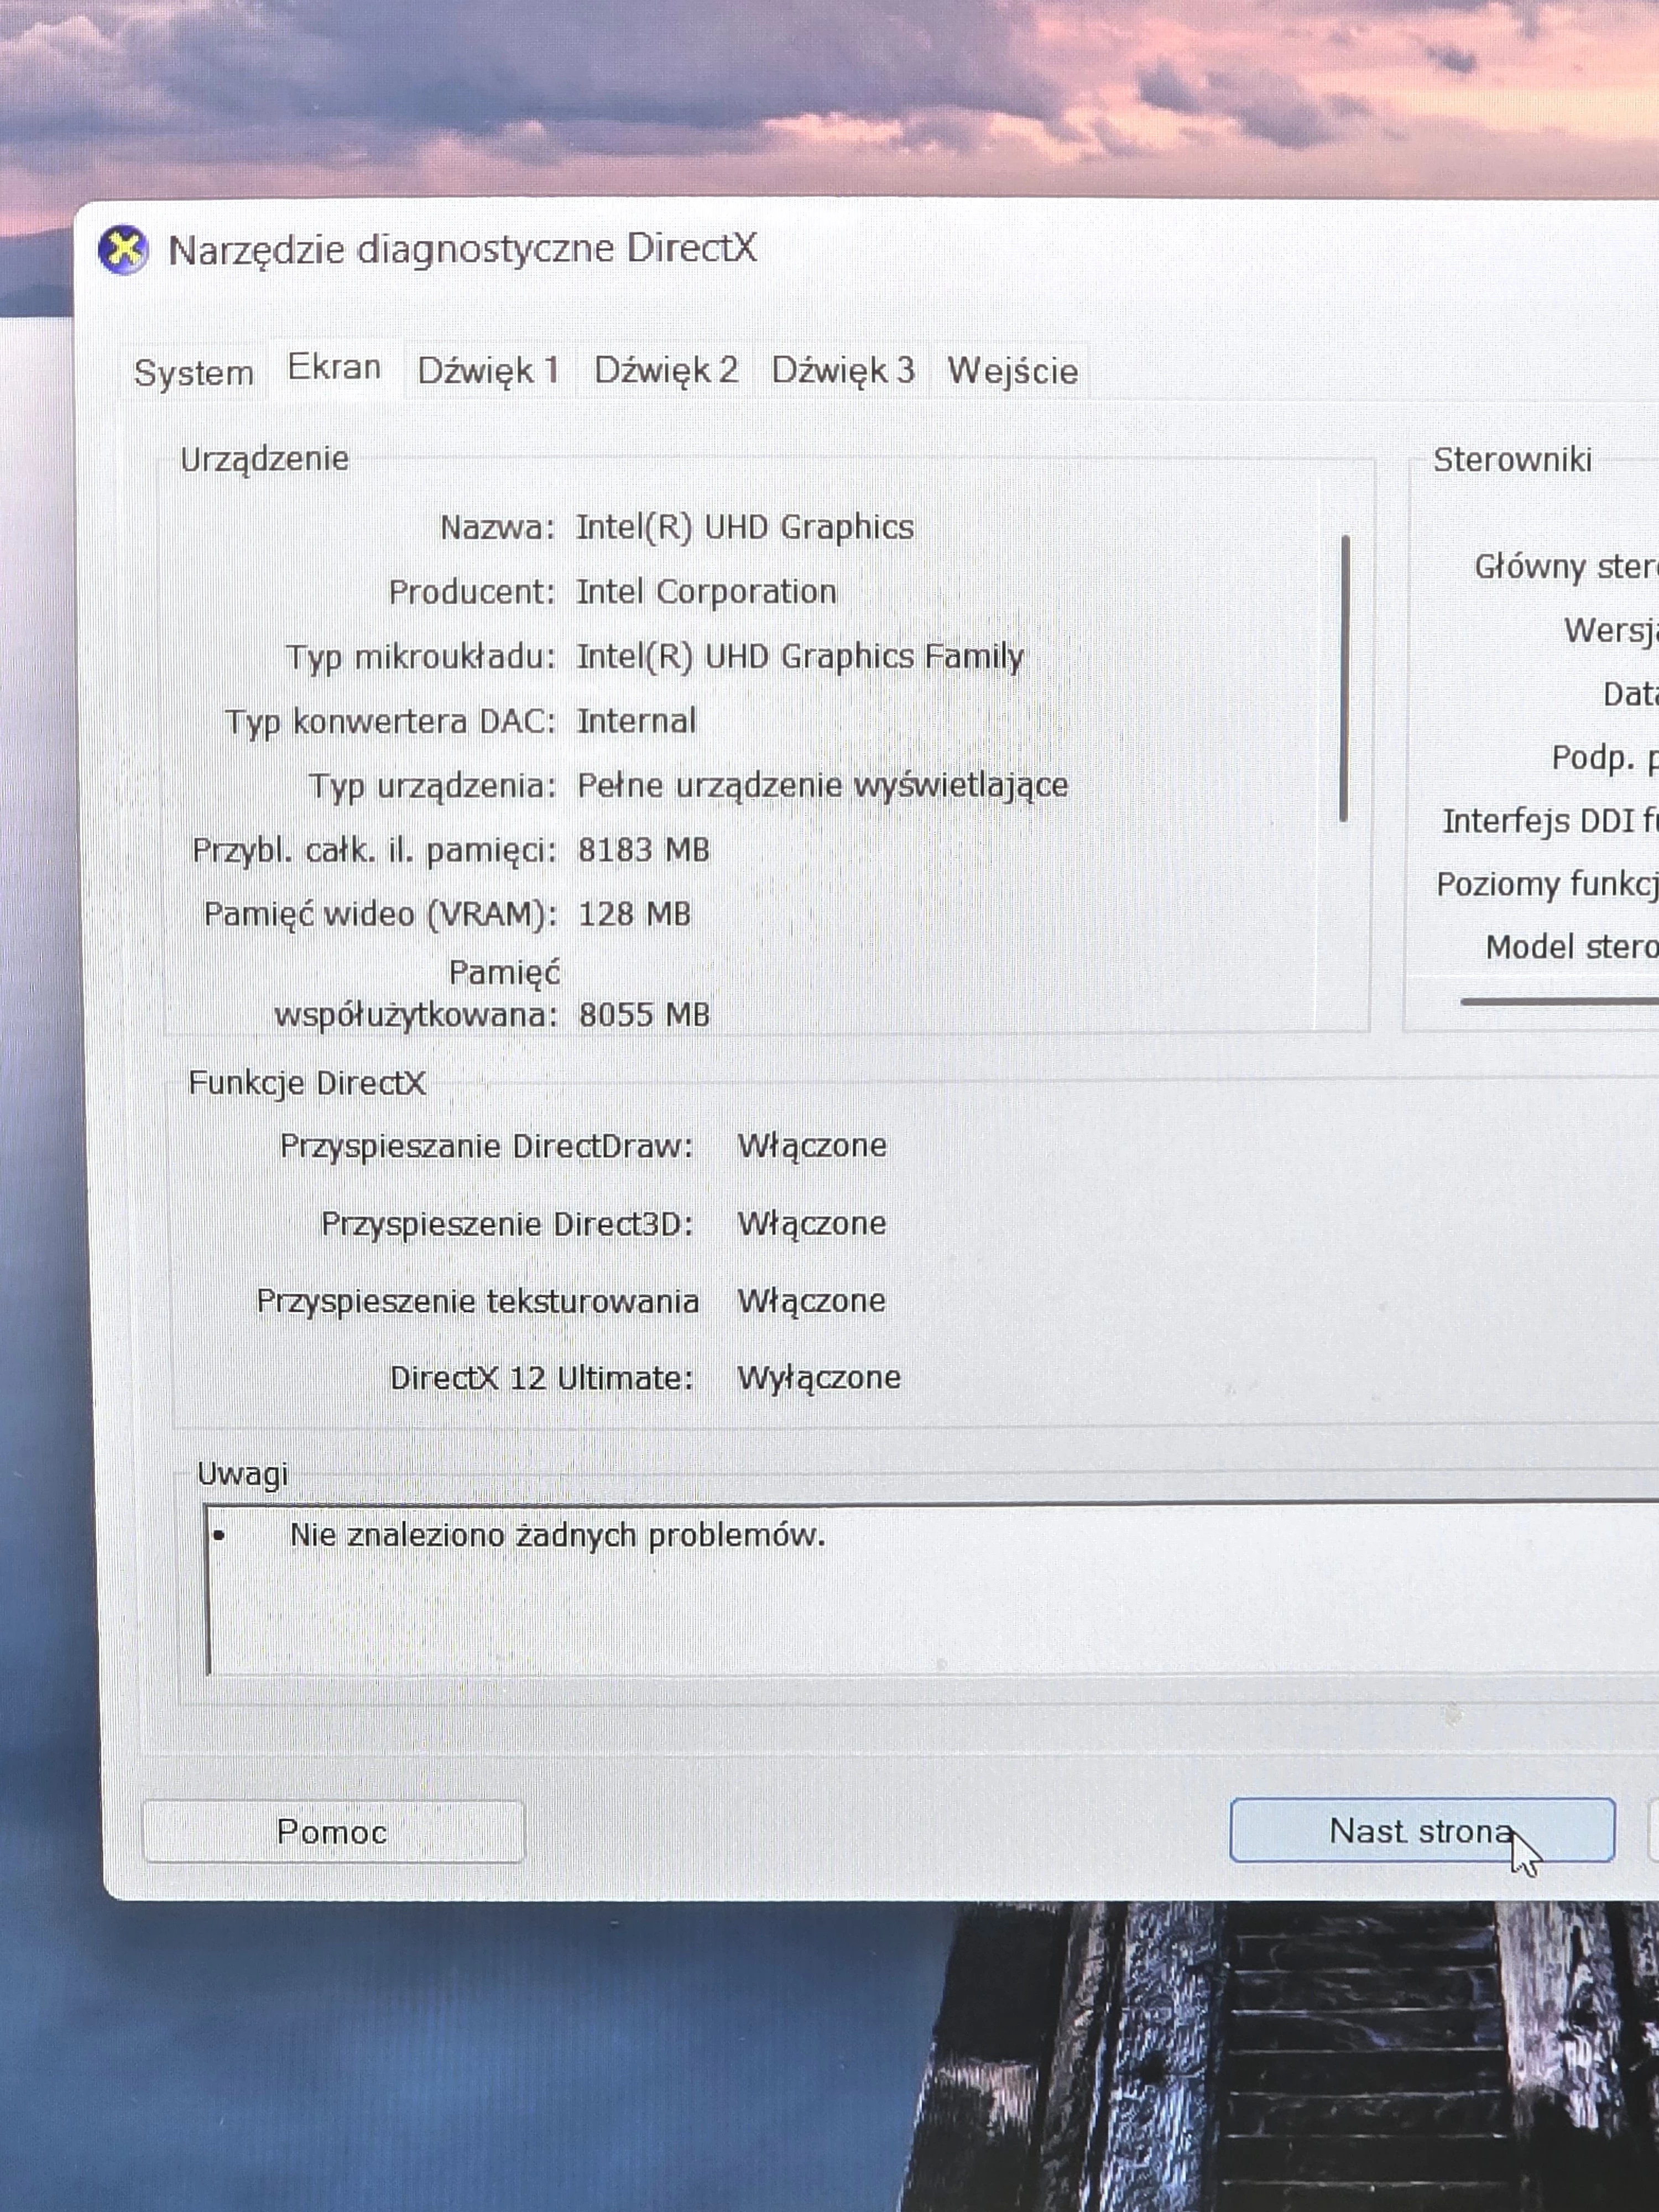The width and height of the screenshot is (1659, 2212).
Task: Click the Intel Corporation producer value
Action: [x=706, y=592]
